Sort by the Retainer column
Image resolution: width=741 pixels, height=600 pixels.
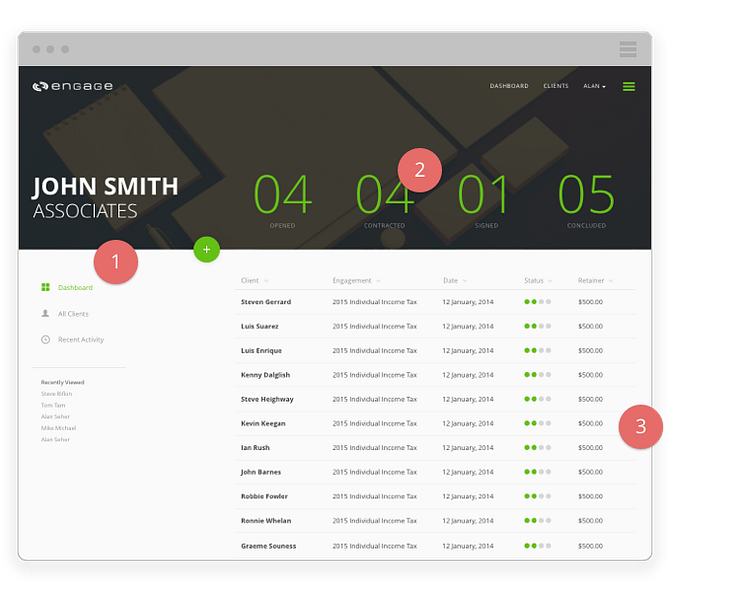[595, 281]
